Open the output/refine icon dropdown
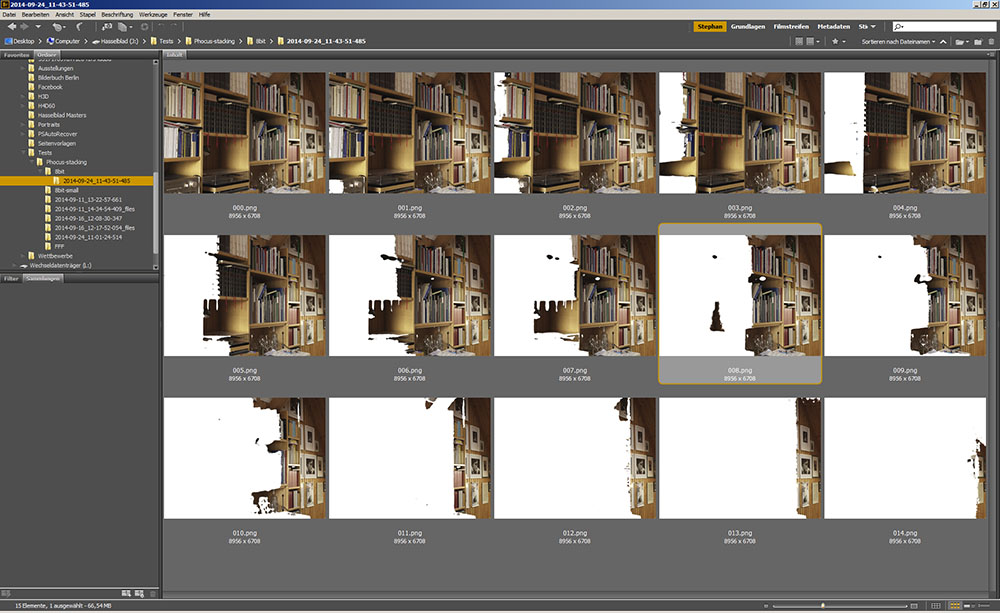Viewport: 1000px width, 613px height. [x=125, y=27]
